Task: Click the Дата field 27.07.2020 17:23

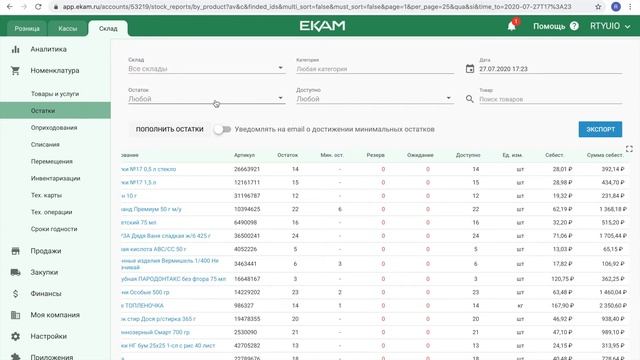Action: (x=550, y=69)
